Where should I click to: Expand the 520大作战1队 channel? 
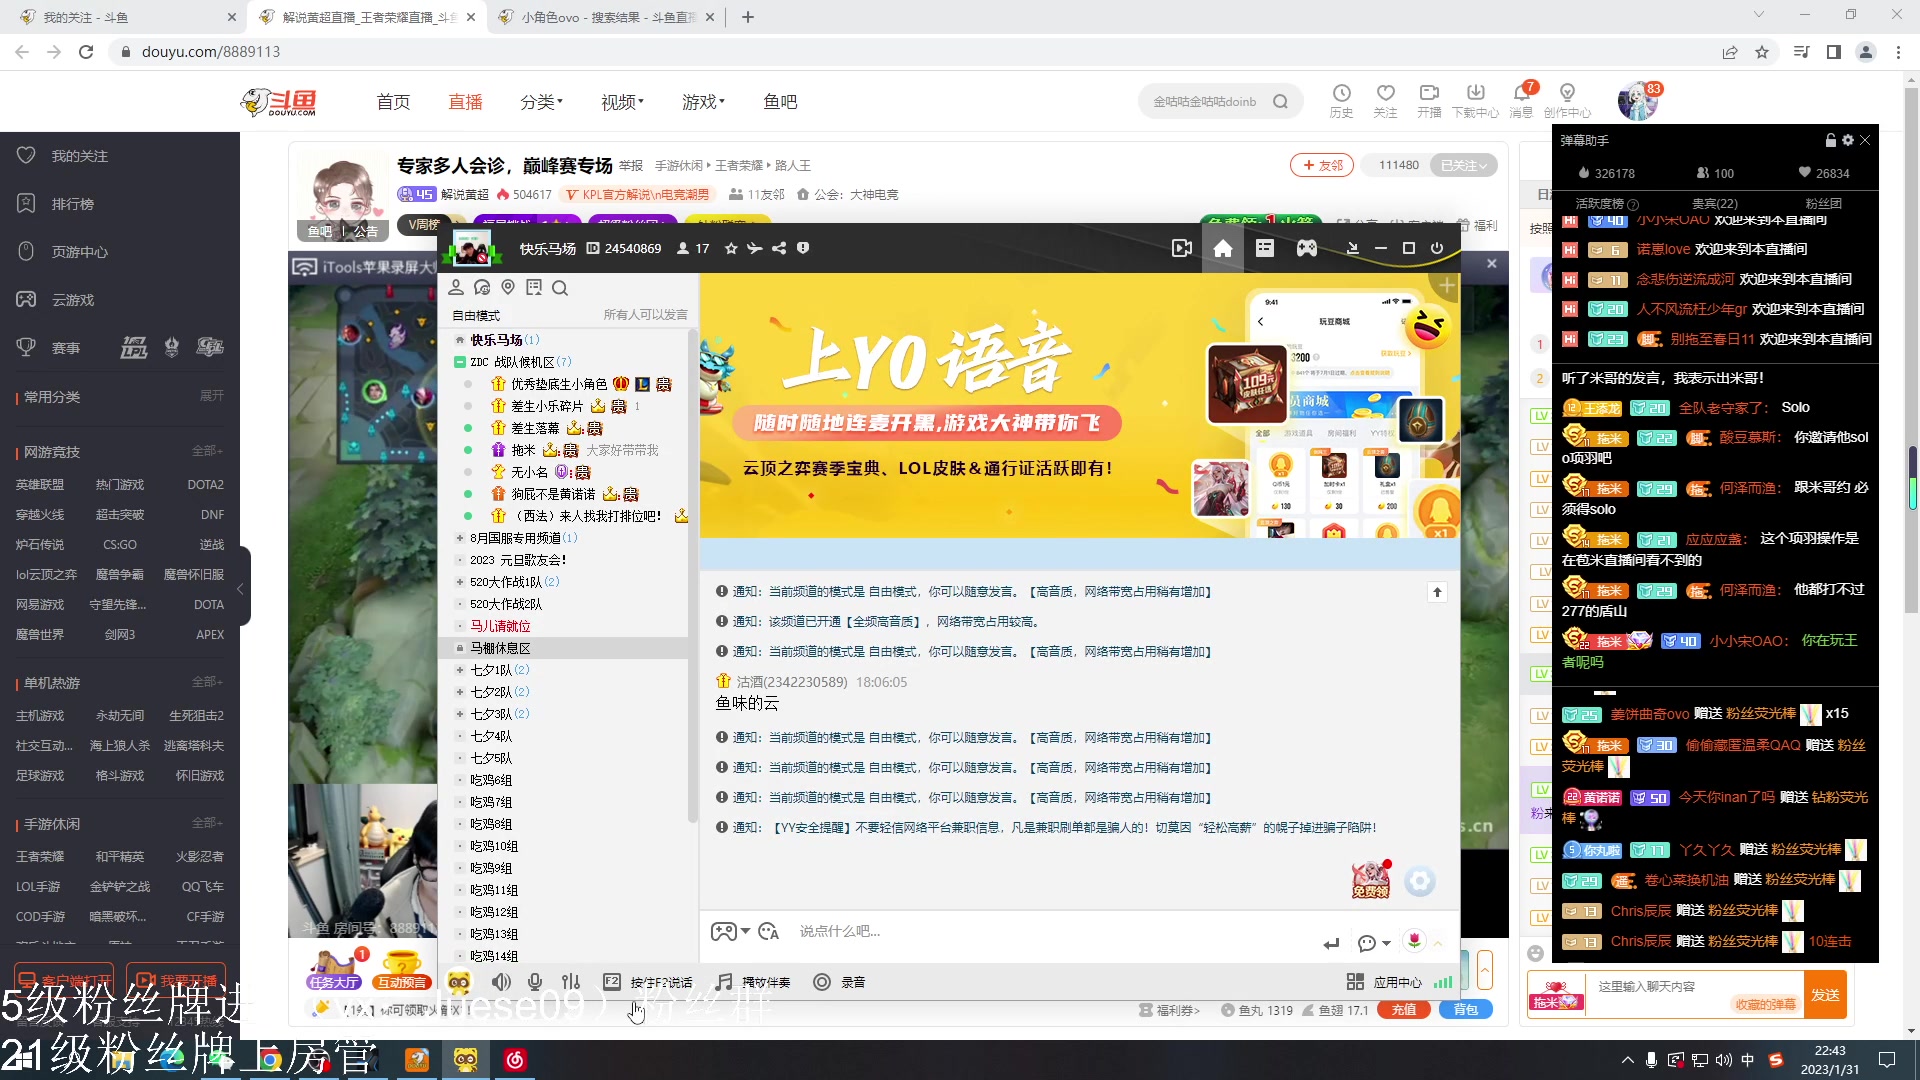point(459,582)
